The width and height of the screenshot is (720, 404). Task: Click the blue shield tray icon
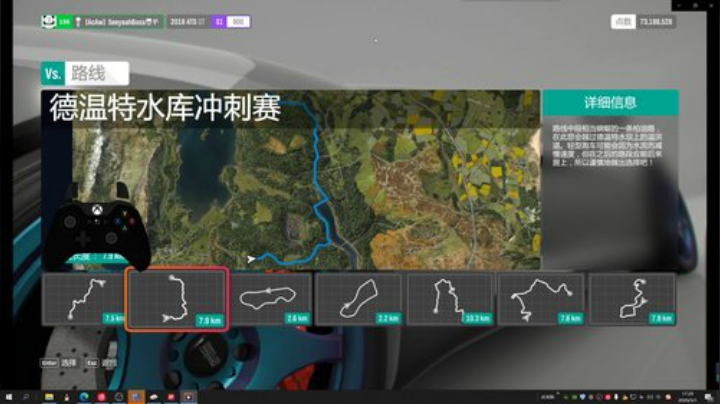pyautogui.click(x=583, y=397)
